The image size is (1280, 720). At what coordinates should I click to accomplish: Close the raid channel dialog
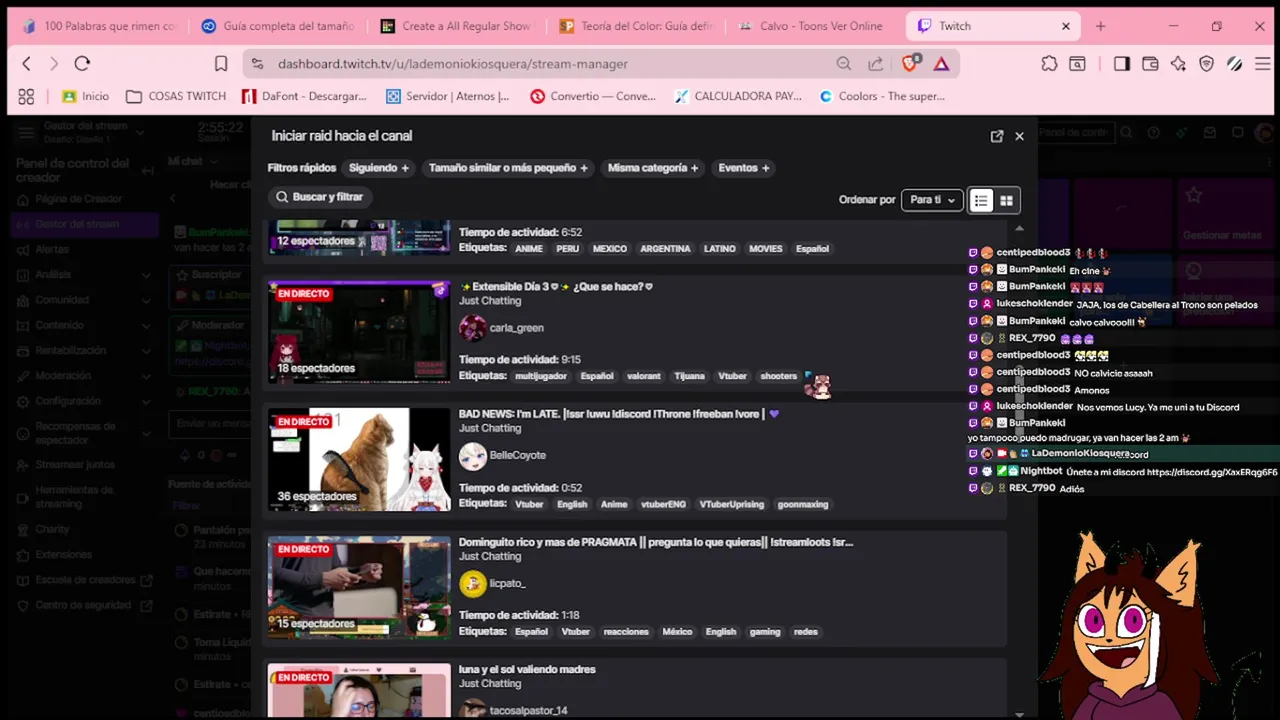(x=1019, y=136)
